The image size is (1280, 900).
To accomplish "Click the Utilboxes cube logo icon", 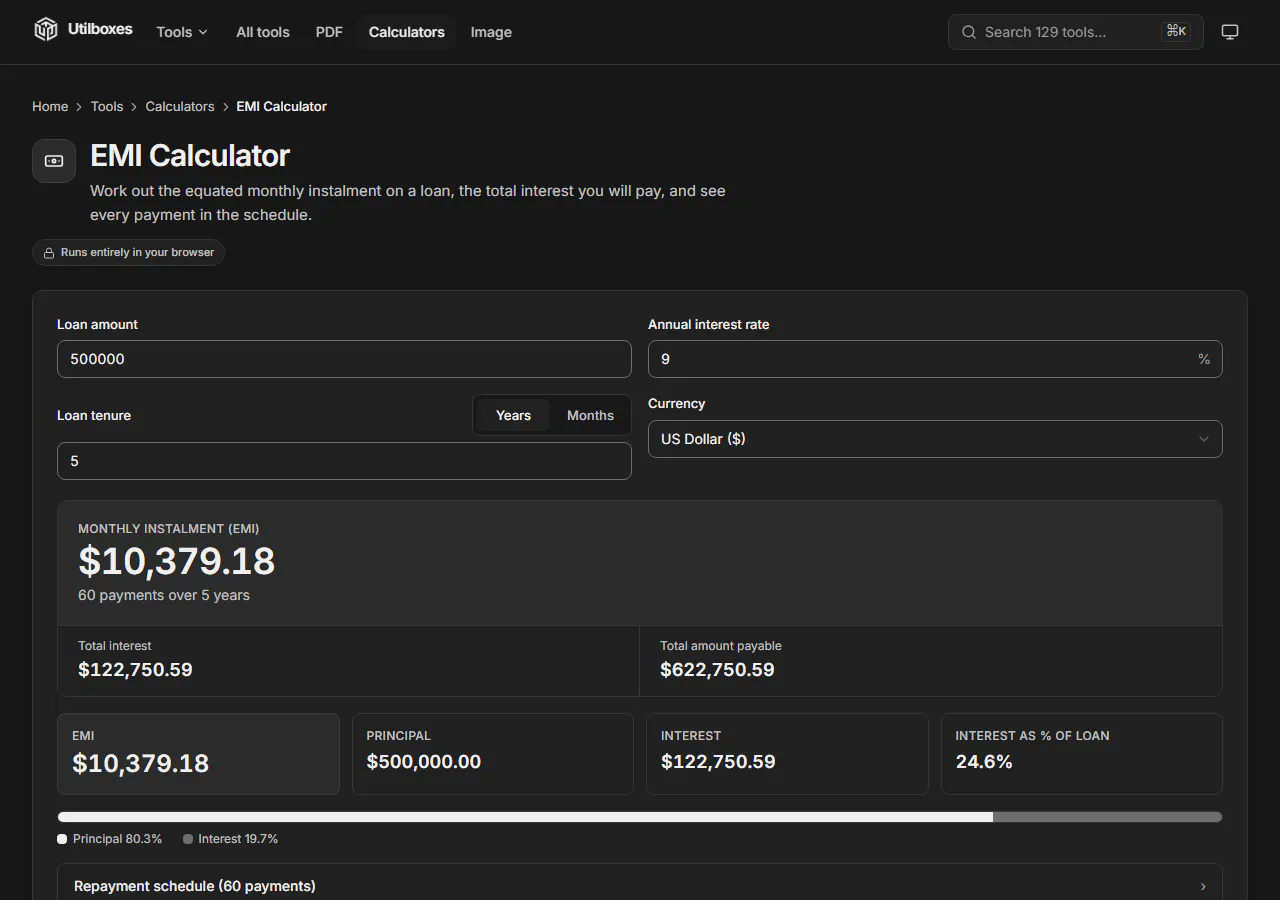I will [x=46, y=30].
